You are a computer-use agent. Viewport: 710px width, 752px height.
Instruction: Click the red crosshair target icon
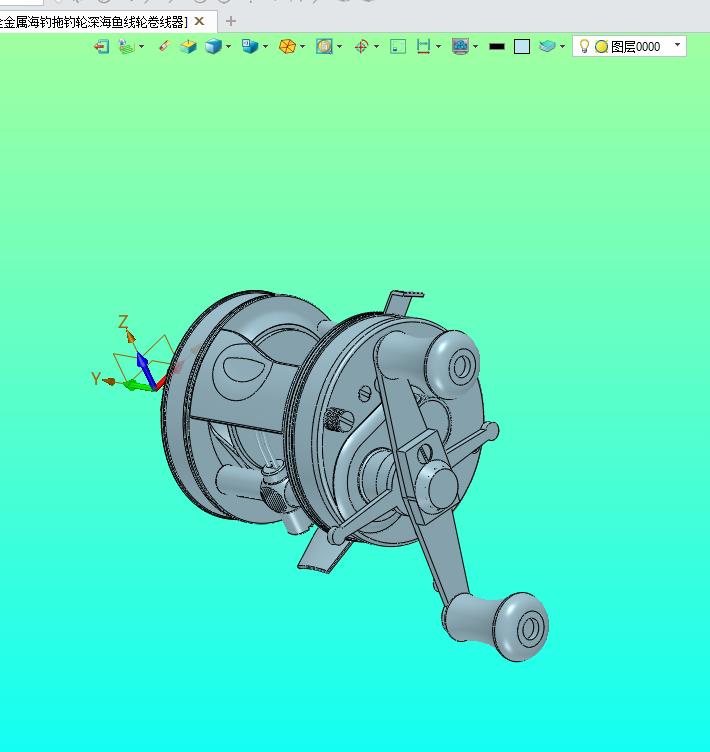361,46
